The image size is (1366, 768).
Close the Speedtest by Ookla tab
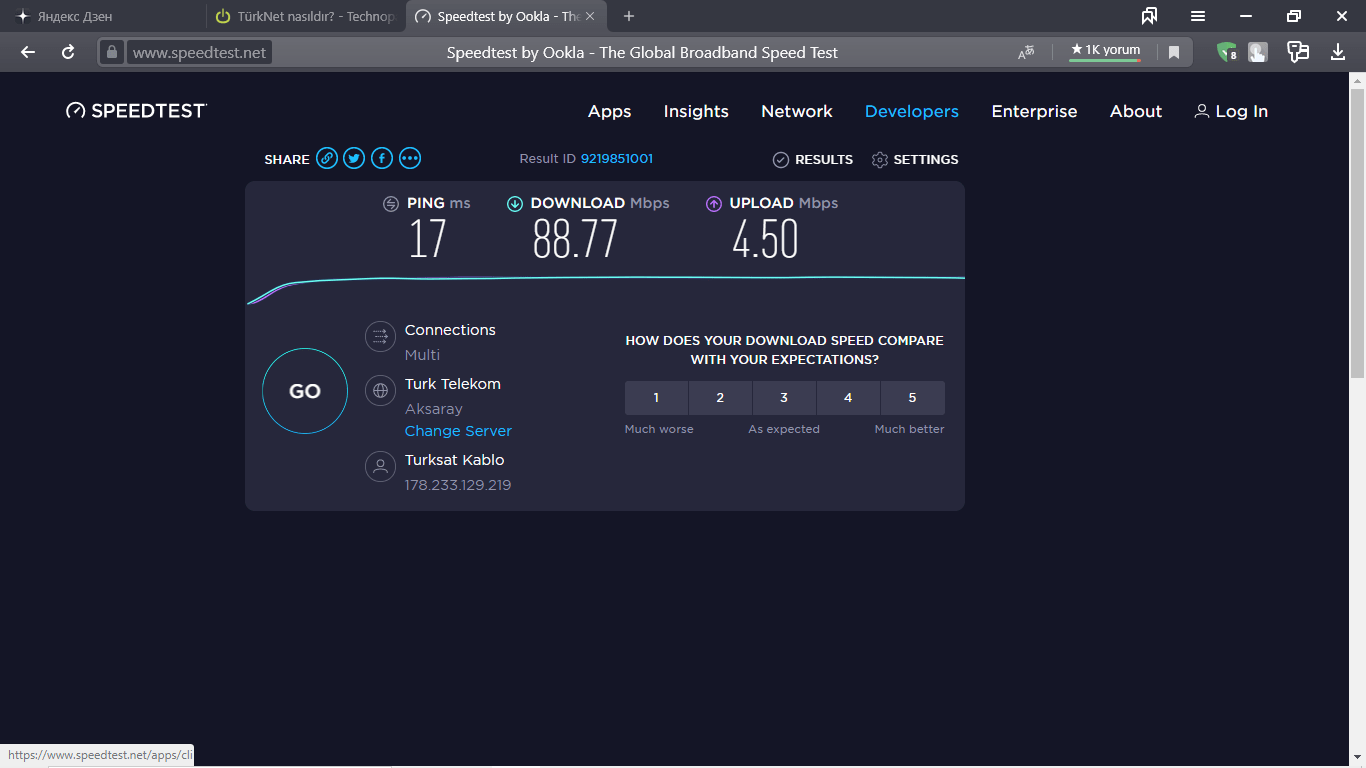[590, 16]
